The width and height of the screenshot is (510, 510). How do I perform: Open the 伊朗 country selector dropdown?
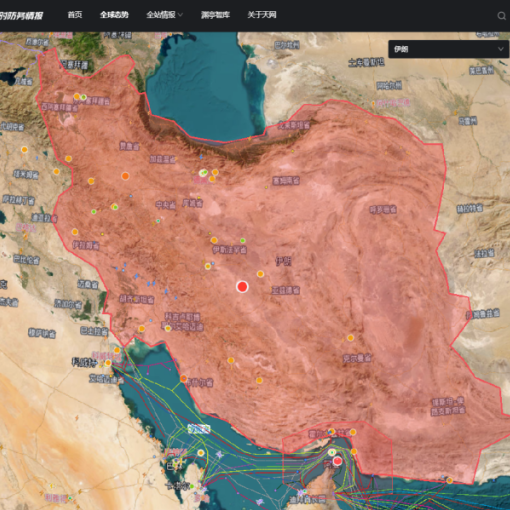tap(448, 49)
